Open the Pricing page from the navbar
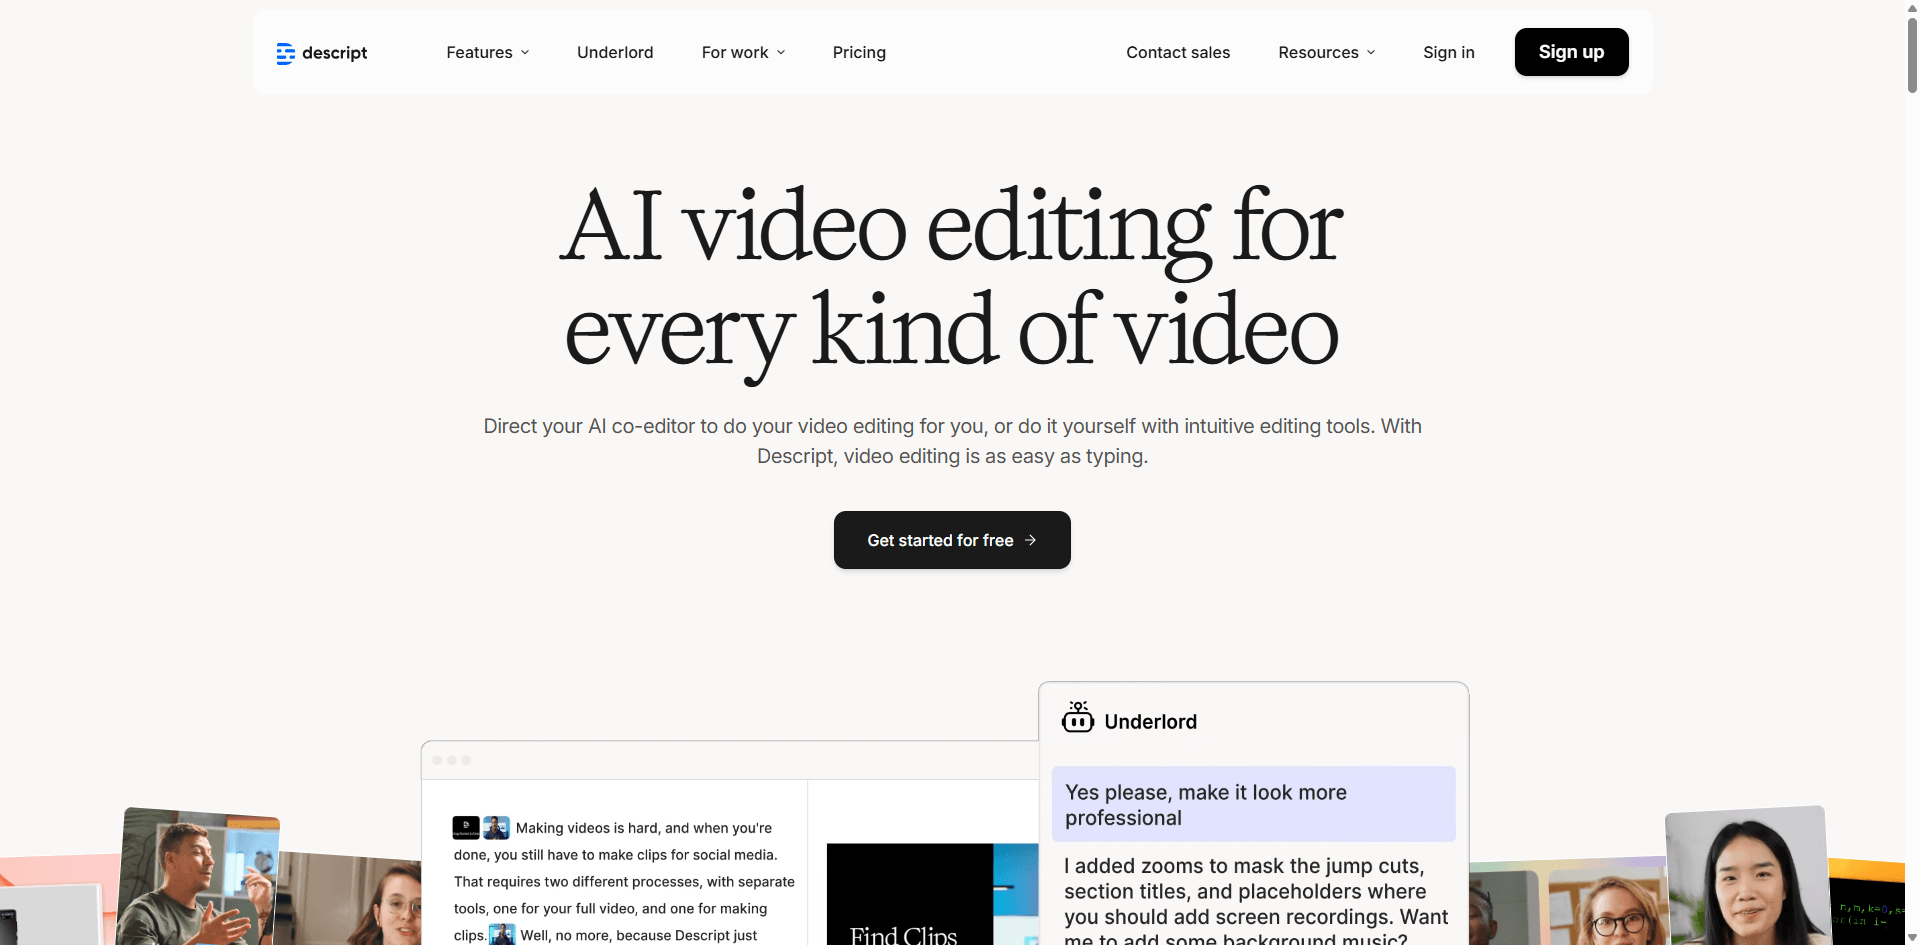 pos(859,53)
